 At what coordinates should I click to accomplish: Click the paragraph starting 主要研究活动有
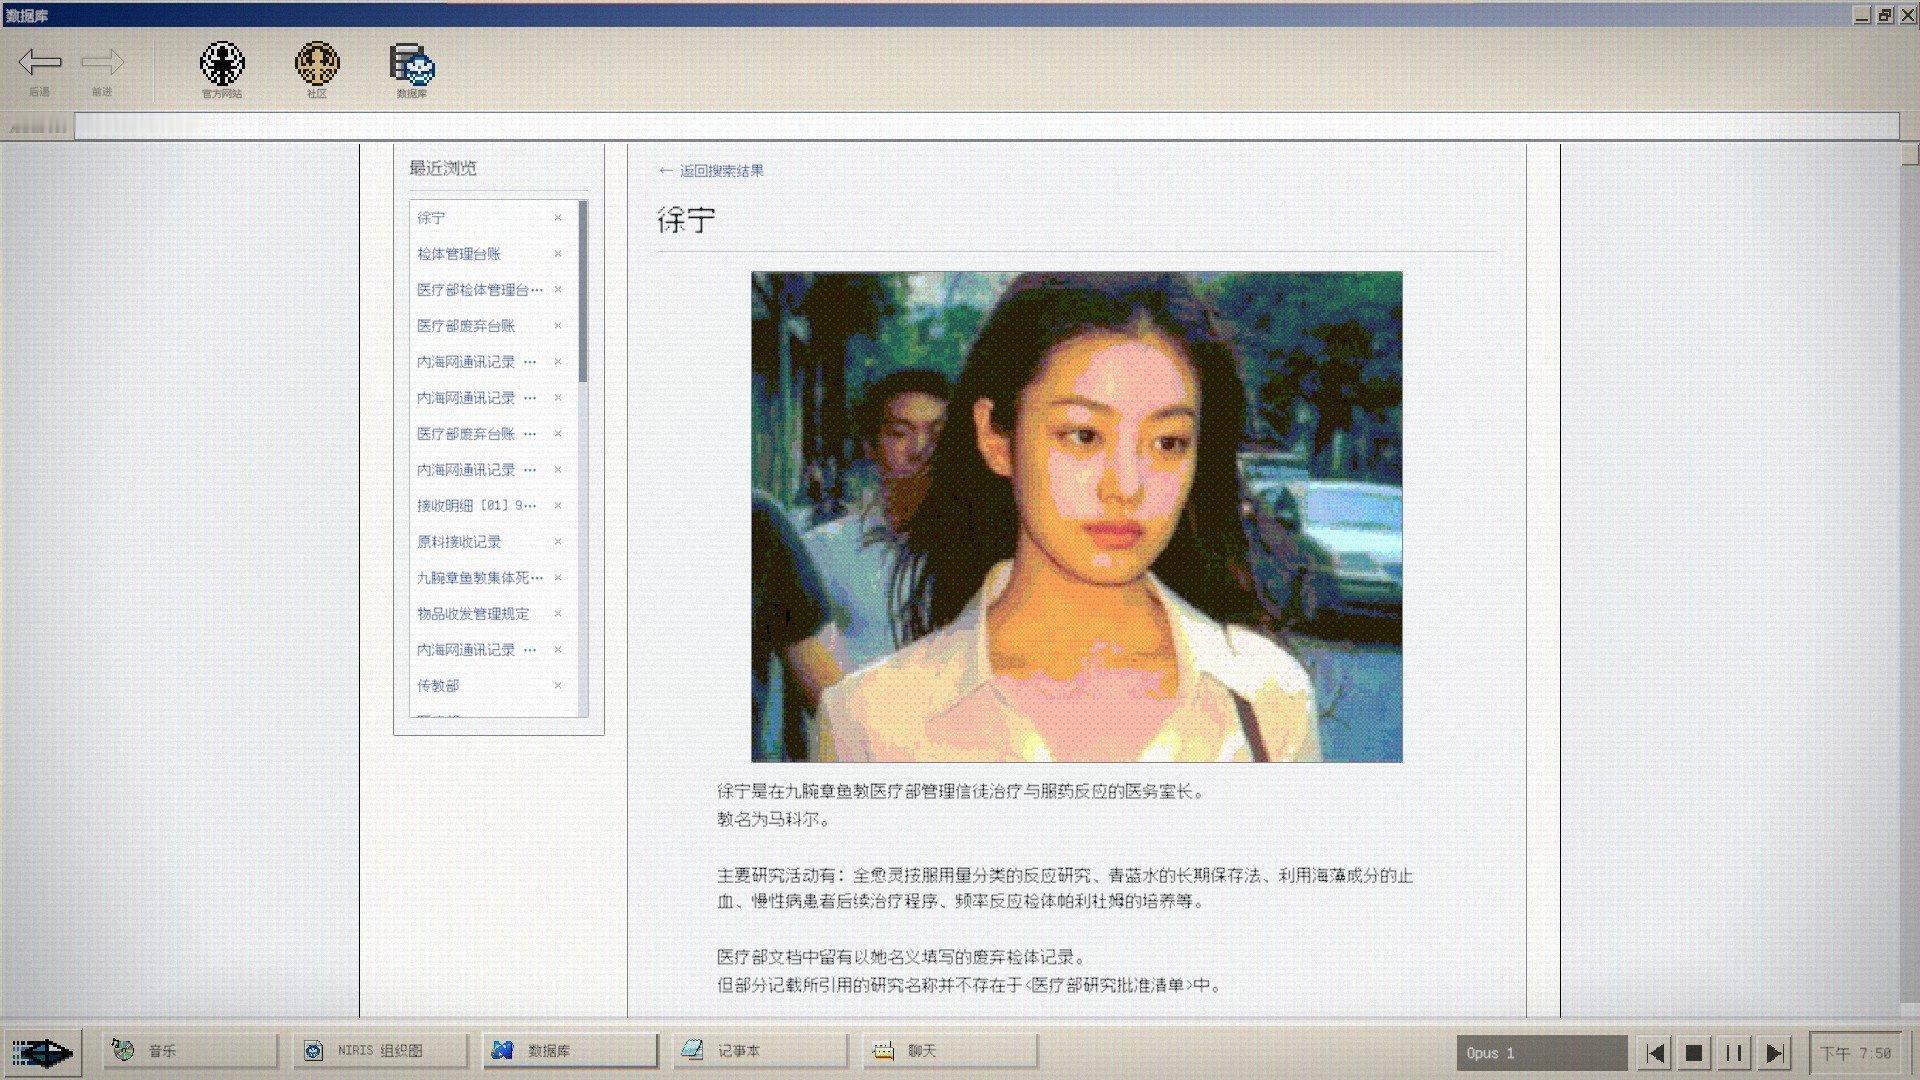point(1065,888)
